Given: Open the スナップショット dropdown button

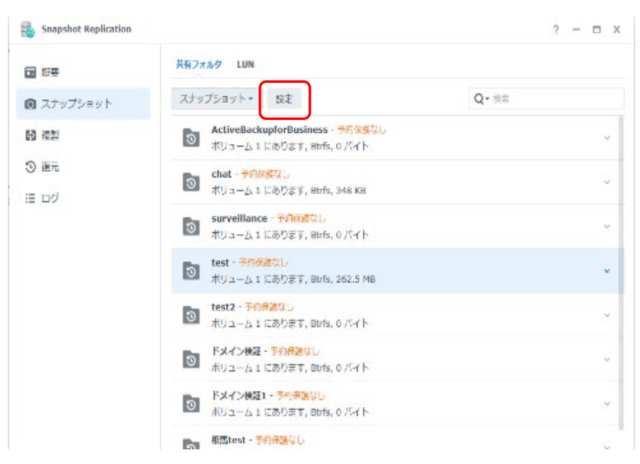Looking at the screenshot, I should click(214, 100).
